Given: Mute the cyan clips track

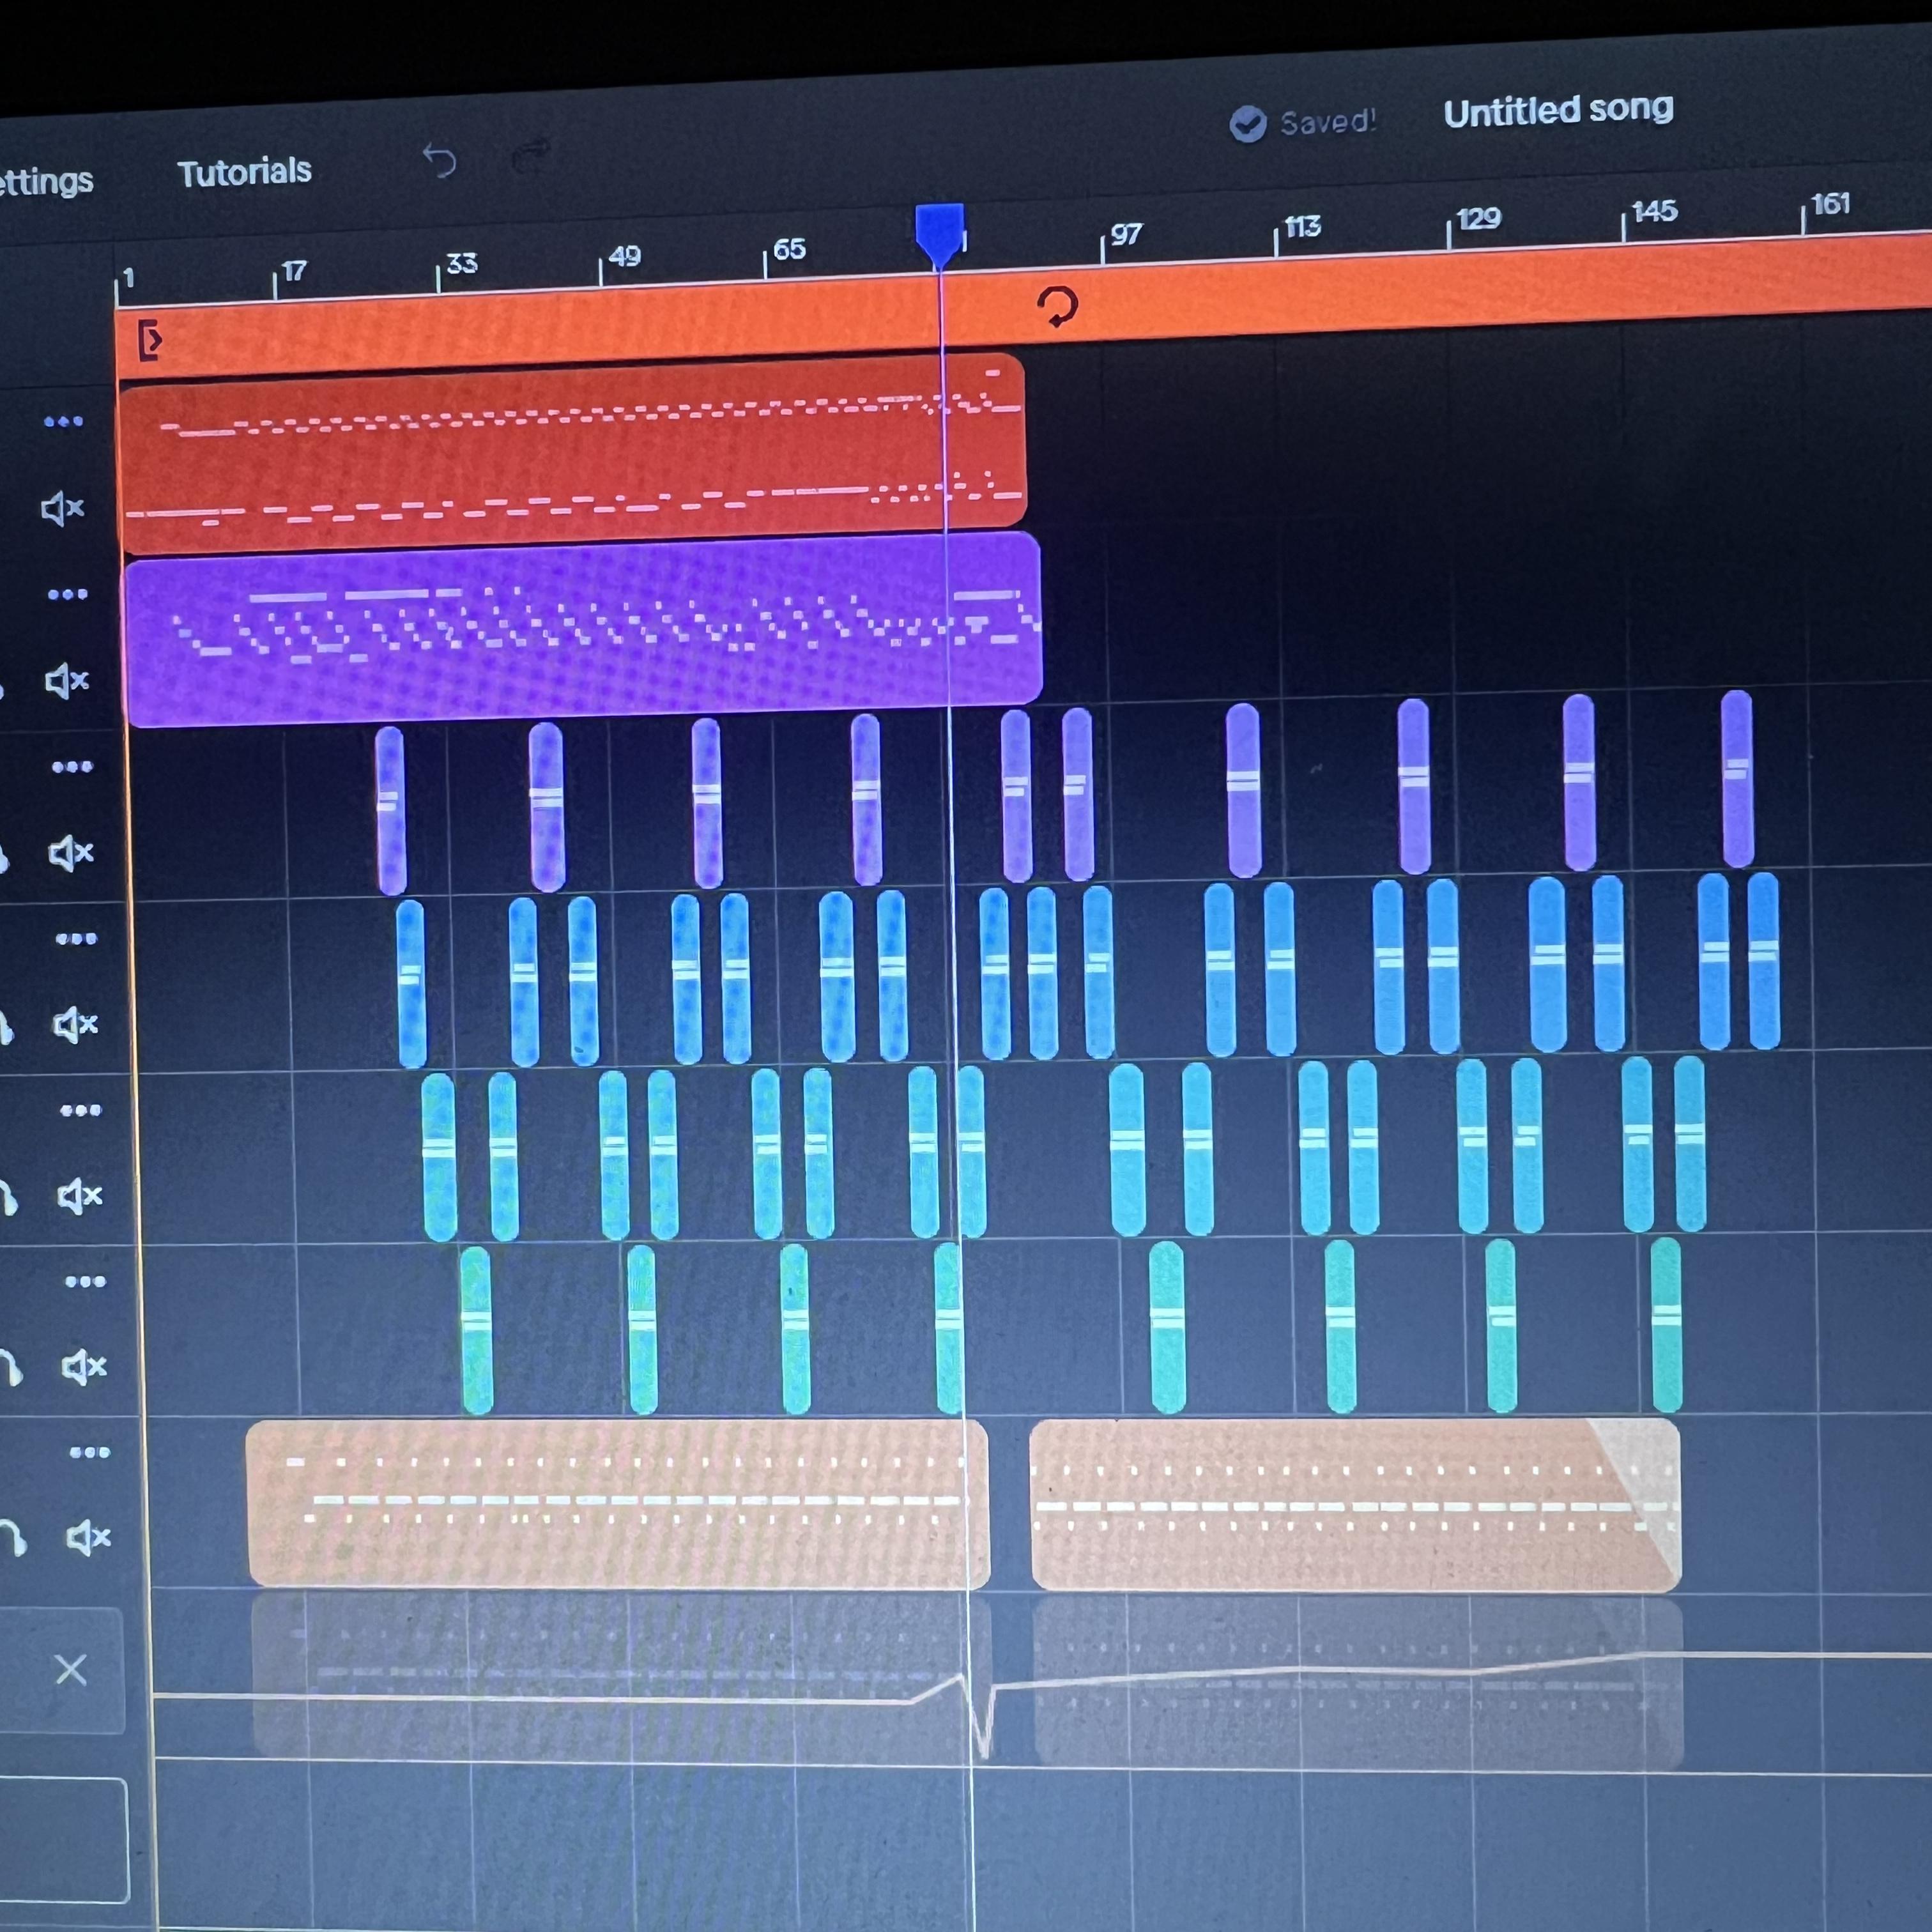Looking at the screenshot, I should coord(80,1195).
